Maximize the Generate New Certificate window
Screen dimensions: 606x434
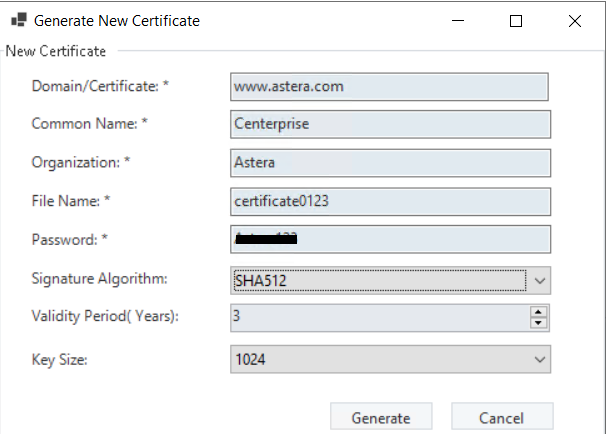click(x=516, y=20)
